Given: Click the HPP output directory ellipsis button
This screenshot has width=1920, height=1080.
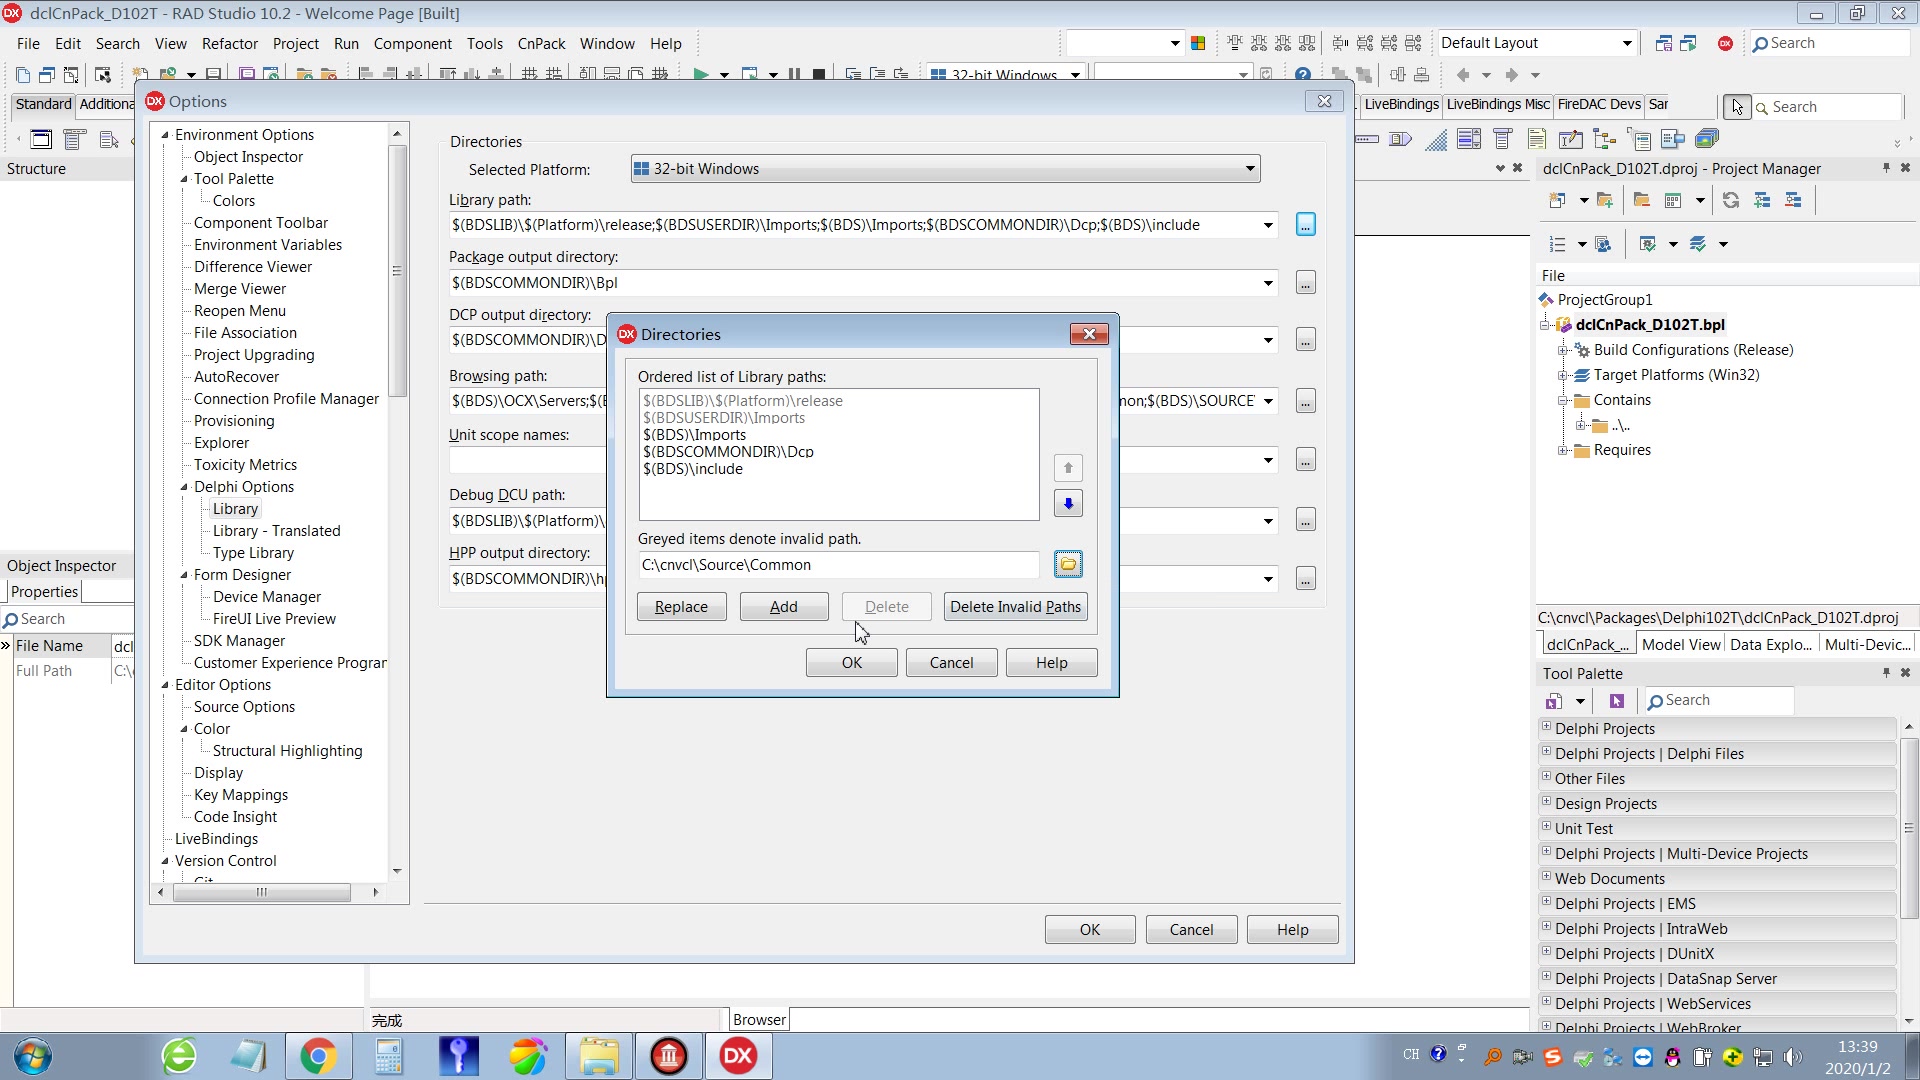Looking at the screenshot, I should tap(1305, 579).
